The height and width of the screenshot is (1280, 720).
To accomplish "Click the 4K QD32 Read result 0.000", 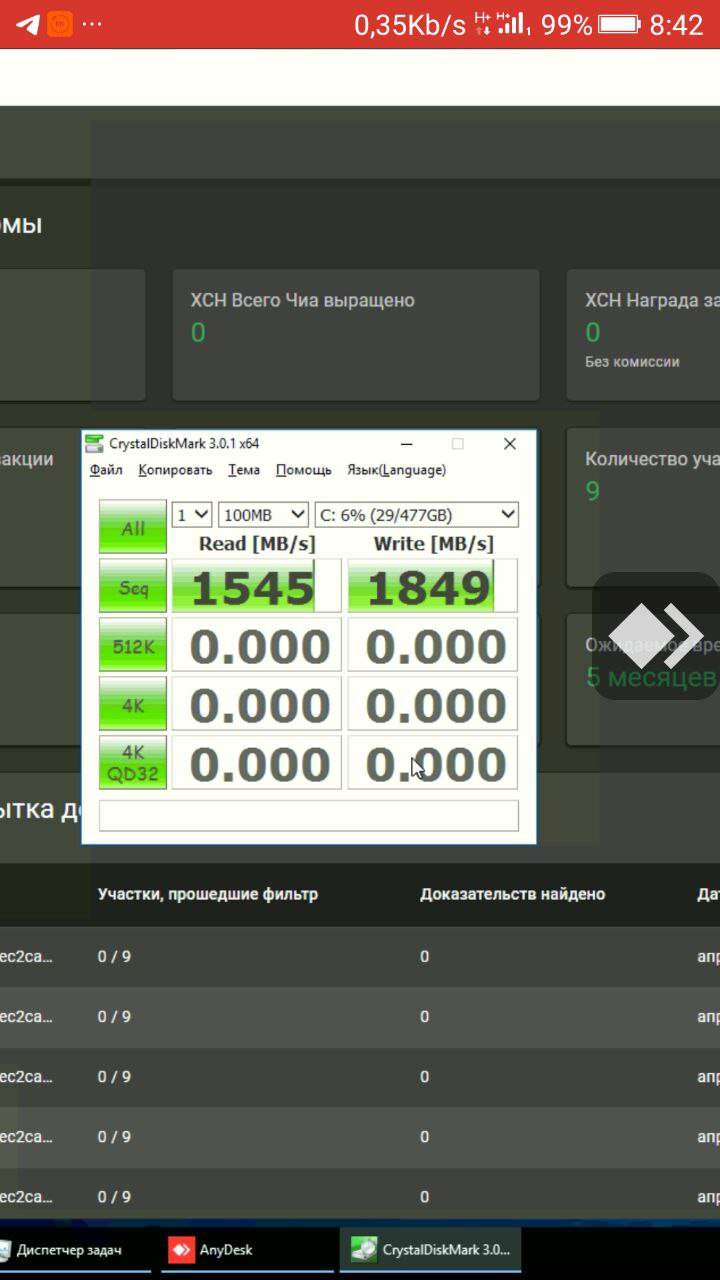I will [x=255, y=764].
